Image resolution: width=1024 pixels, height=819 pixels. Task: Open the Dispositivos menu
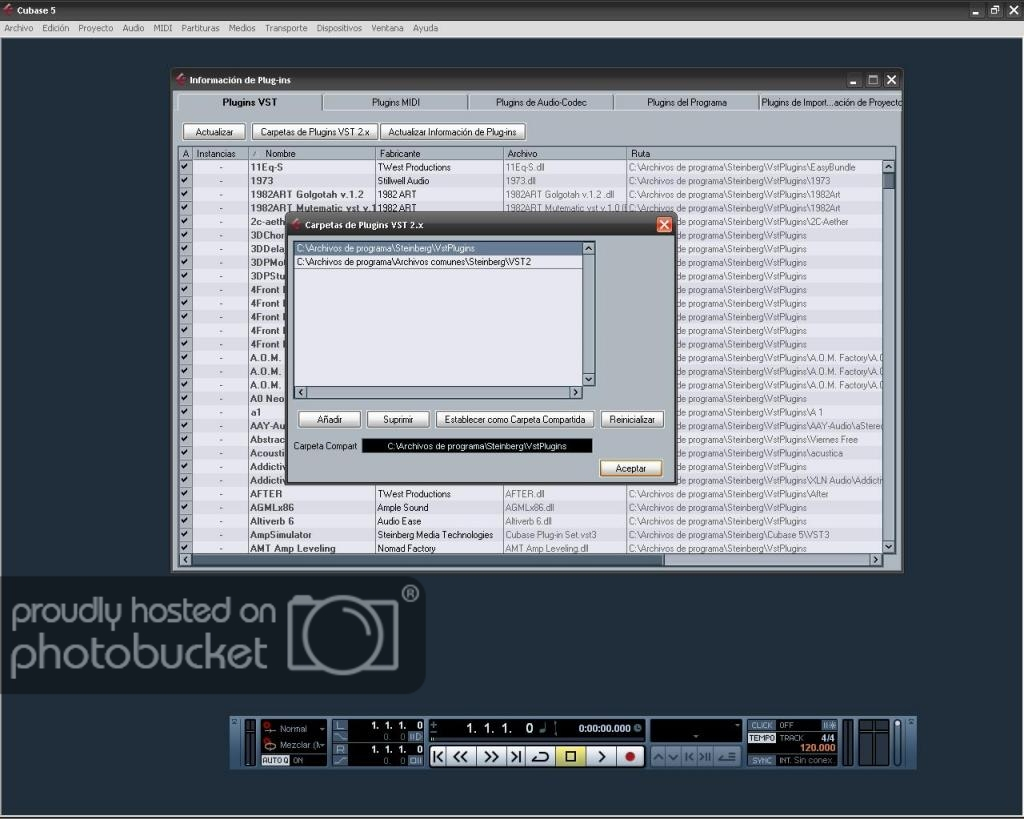point(339,28)
